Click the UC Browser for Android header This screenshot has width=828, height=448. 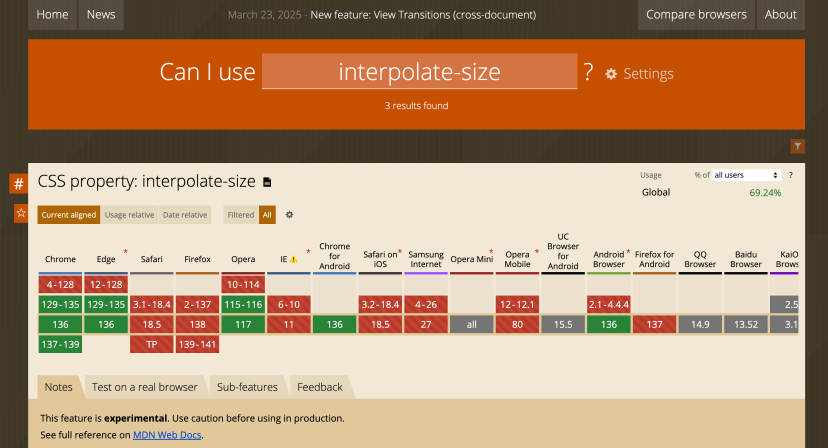tap(563, 251)
